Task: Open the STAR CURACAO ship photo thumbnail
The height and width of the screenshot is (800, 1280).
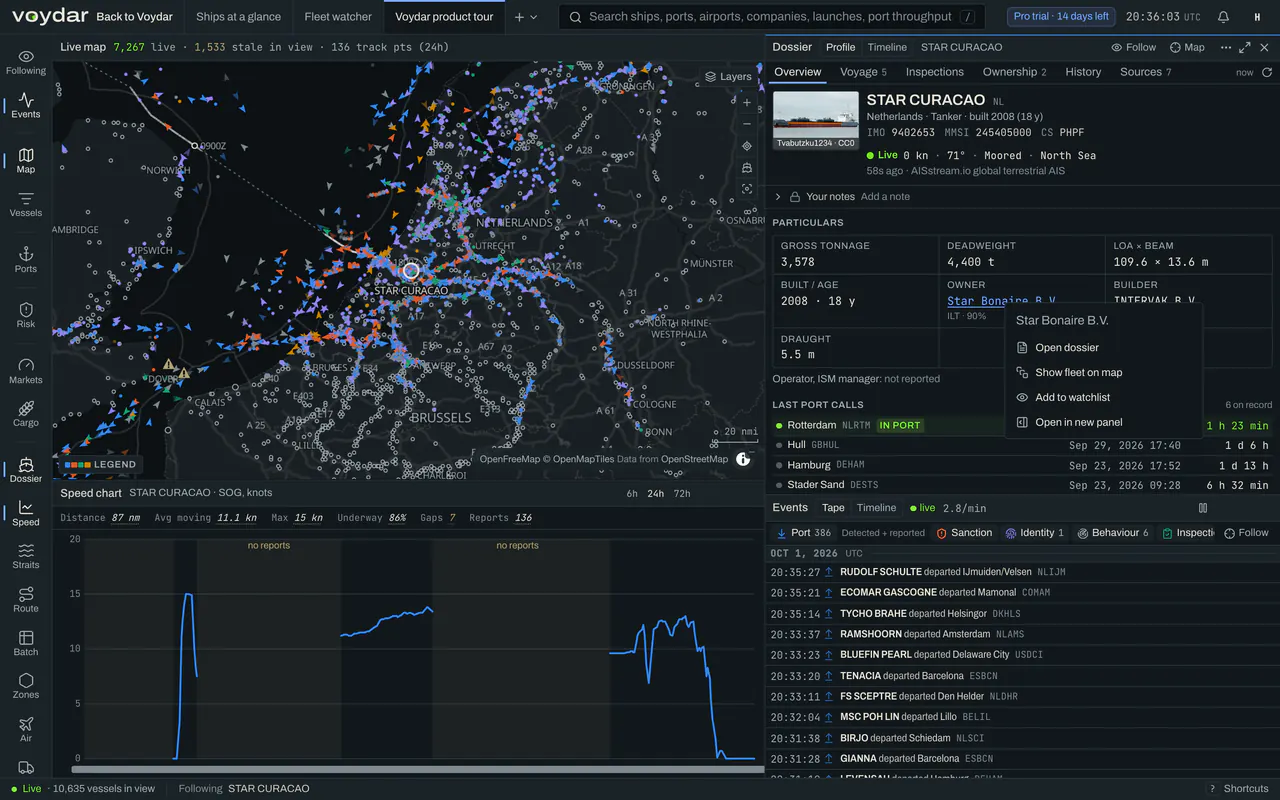Action: [816, 120]
